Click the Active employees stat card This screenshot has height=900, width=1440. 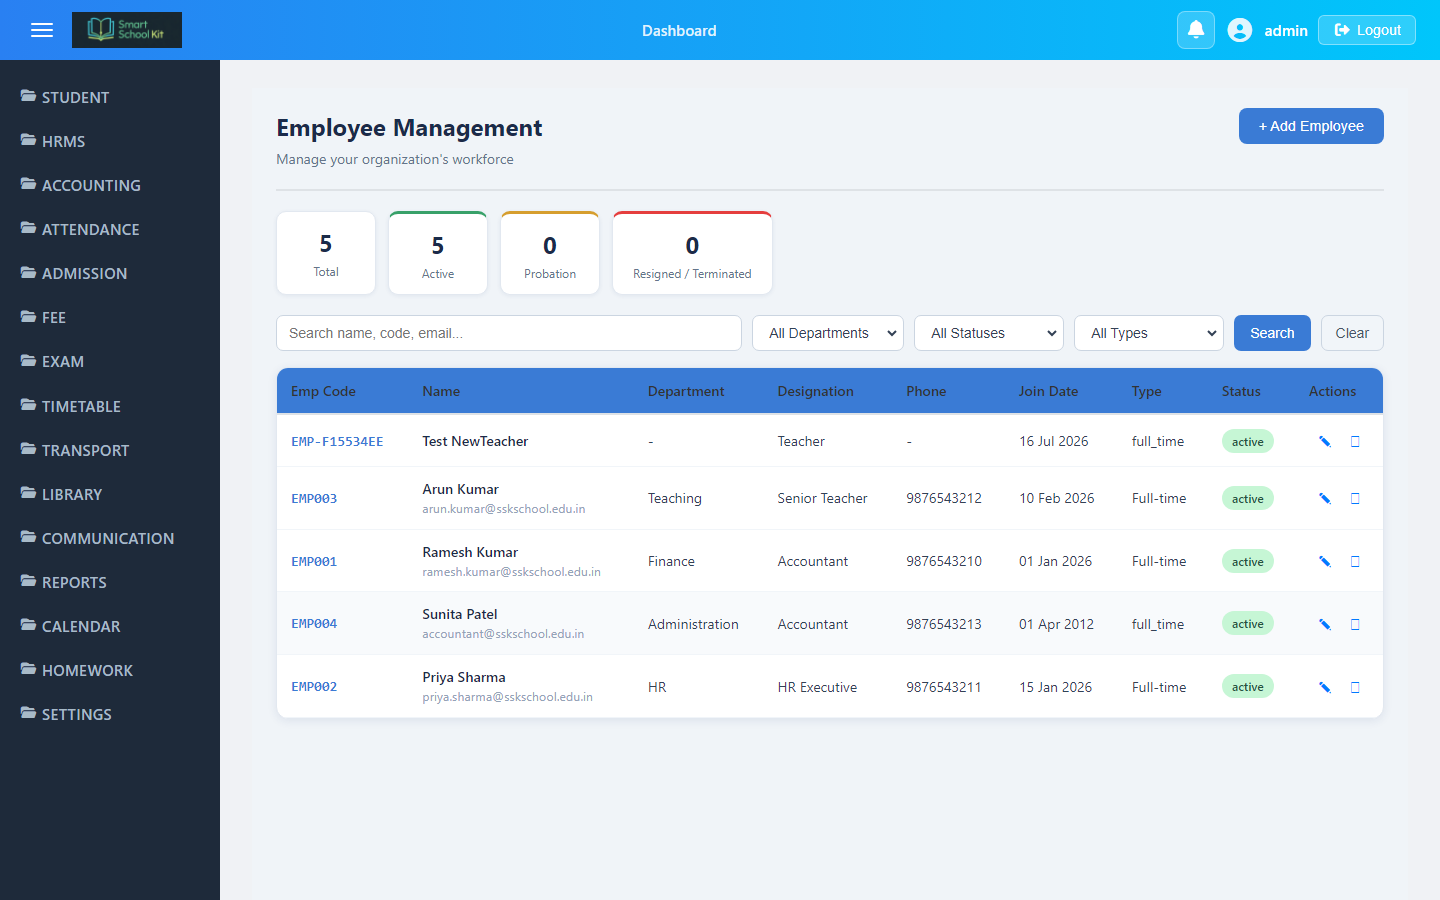[438, 253]
